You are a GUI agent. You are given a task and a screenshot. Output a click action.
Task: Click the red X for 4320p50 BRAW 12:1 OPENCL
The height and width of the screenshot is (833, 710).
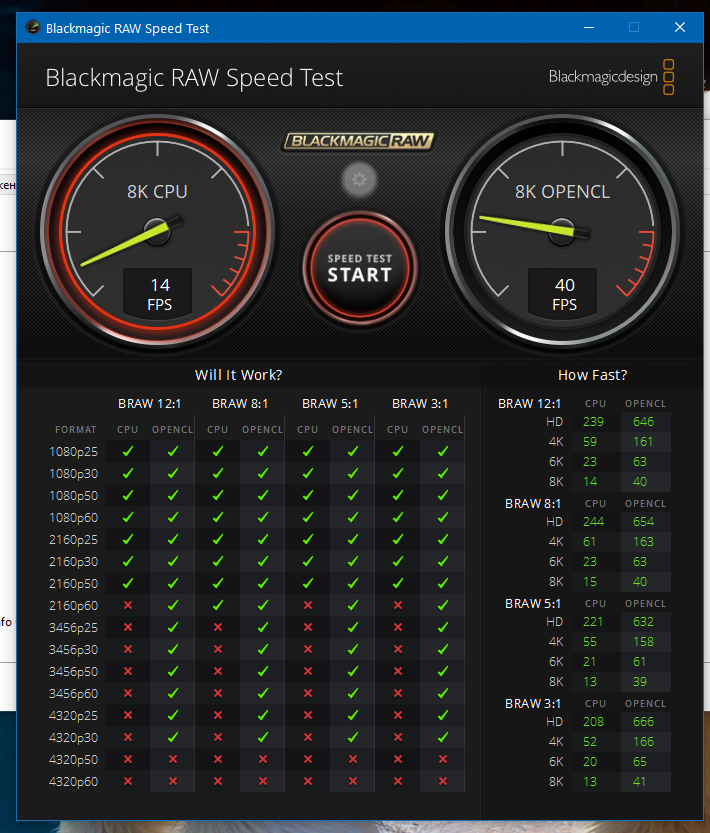pyautogui.click(x=173, y=759)
